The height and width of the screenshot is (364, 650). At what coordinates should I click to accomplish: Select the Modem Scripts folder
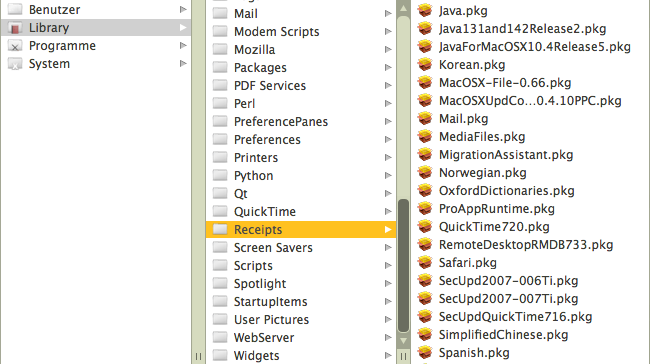(x=301, y=32)
